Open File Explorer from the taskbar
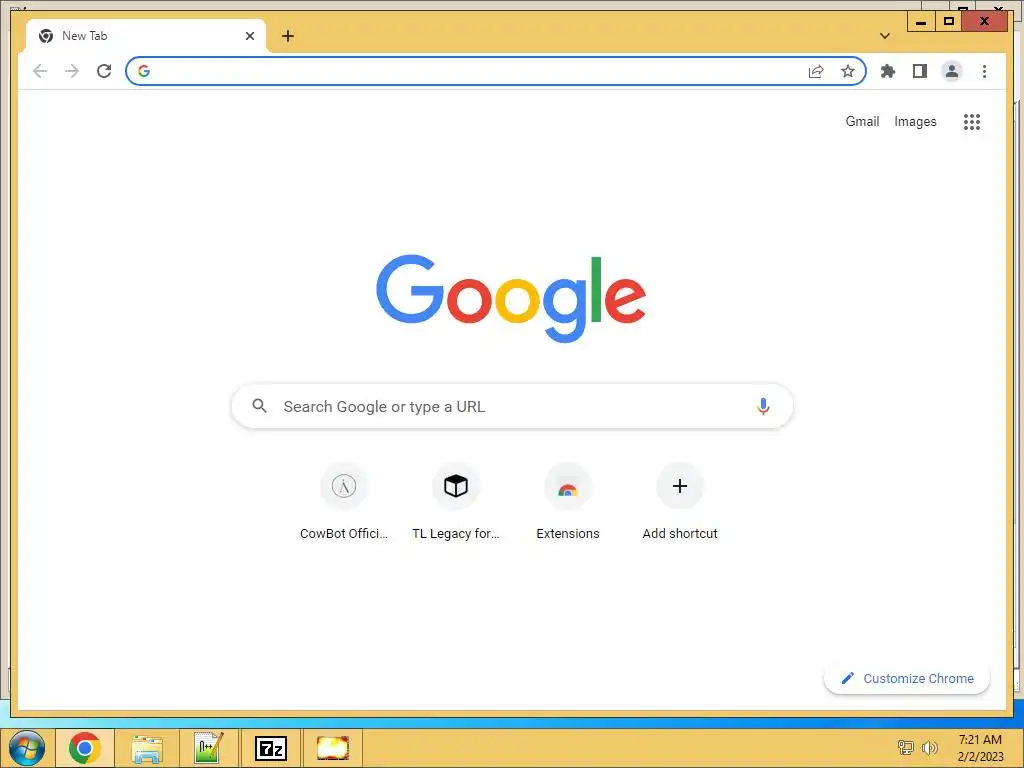 [x=147, y=748]
